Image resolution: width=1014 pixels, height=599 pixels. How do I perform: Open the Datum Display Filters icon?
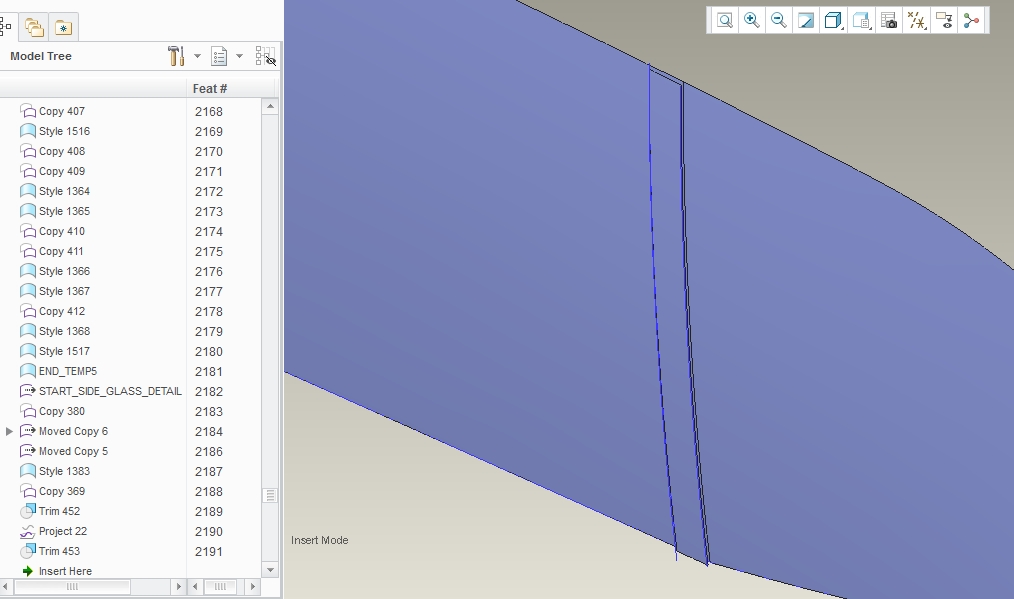916,21
